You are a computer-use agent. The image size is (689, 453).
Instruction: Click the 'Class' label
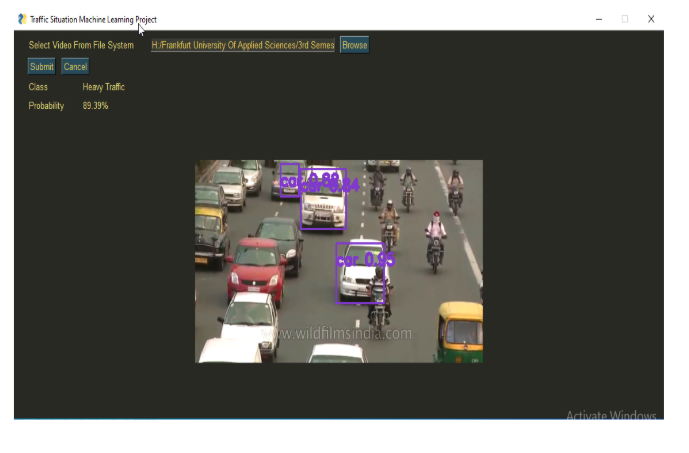point(38,87)
